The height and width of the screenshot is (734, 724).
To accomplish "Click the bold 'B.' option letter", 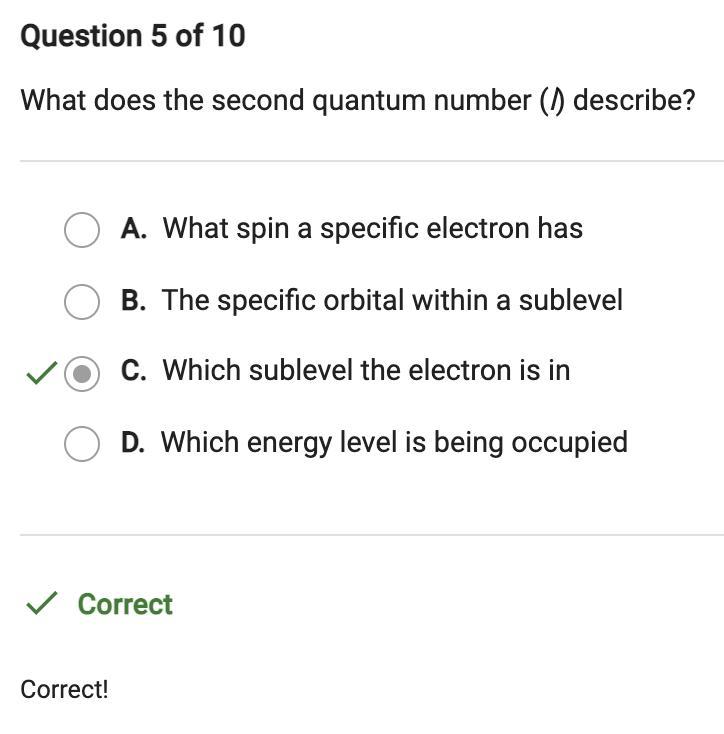I will pos(133,300).
